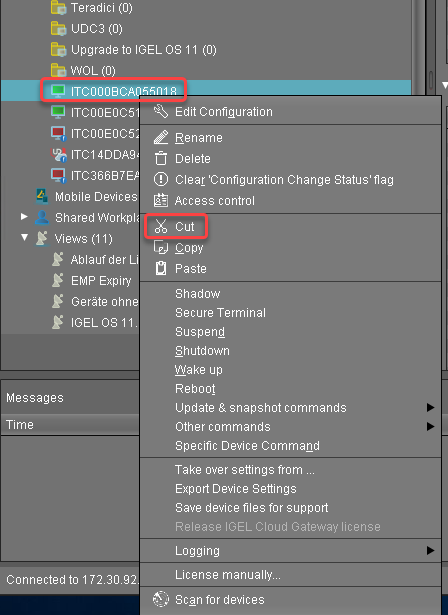
Task: Click the clipboard icon beside Paste
Action: click(x=160, y=268)
